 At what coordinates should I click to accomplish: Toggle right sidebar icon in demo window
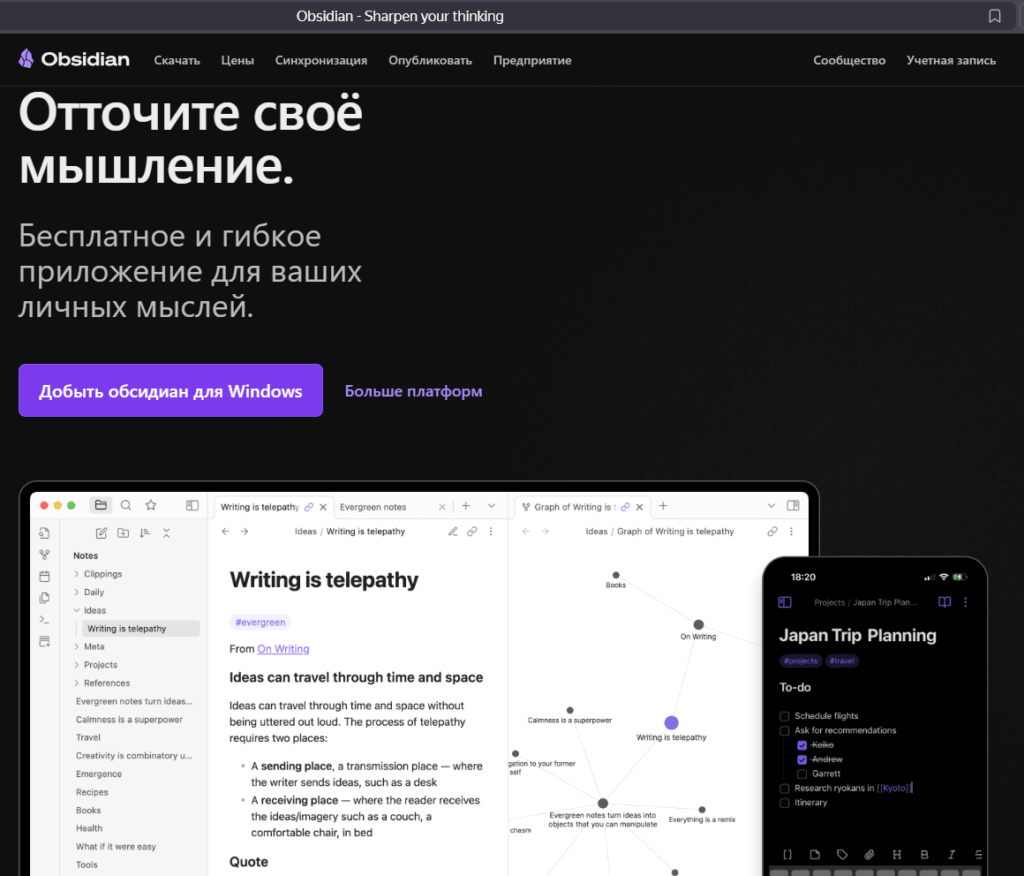pos(793,506)
